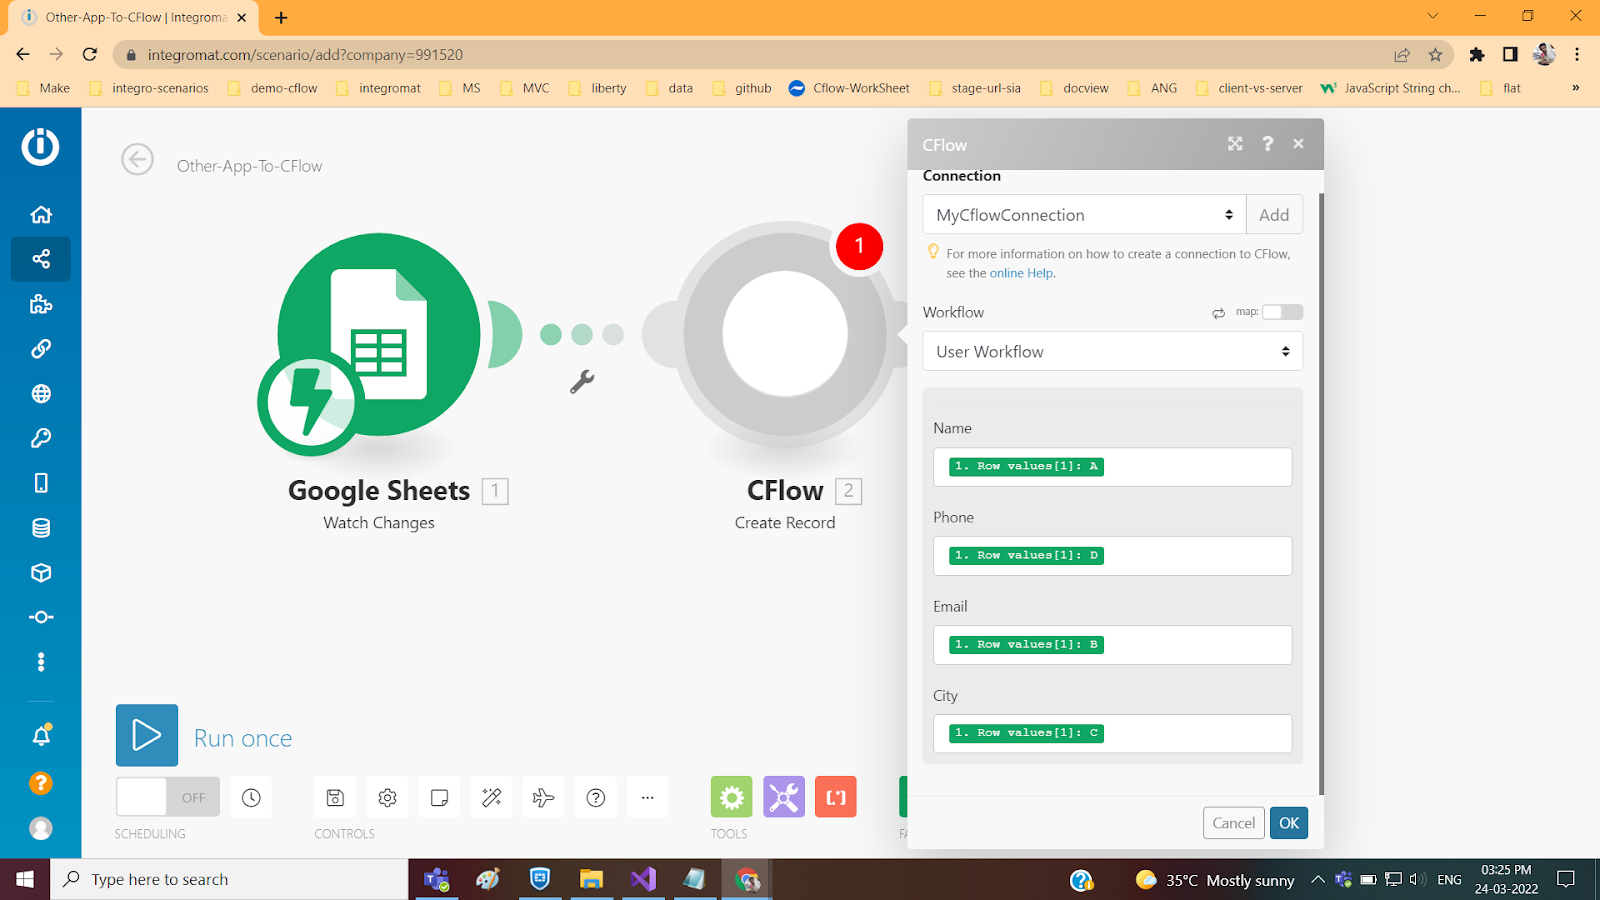
Task: Expand the Chrome tab search chevron
Action: click(x=1433, y=16)
